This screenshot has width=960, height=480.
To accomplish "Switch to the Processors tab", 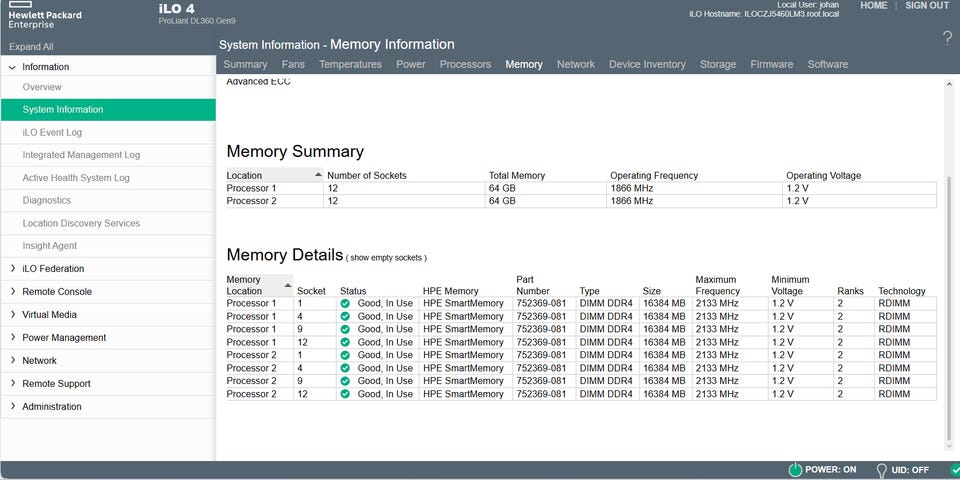I will 465,64.
